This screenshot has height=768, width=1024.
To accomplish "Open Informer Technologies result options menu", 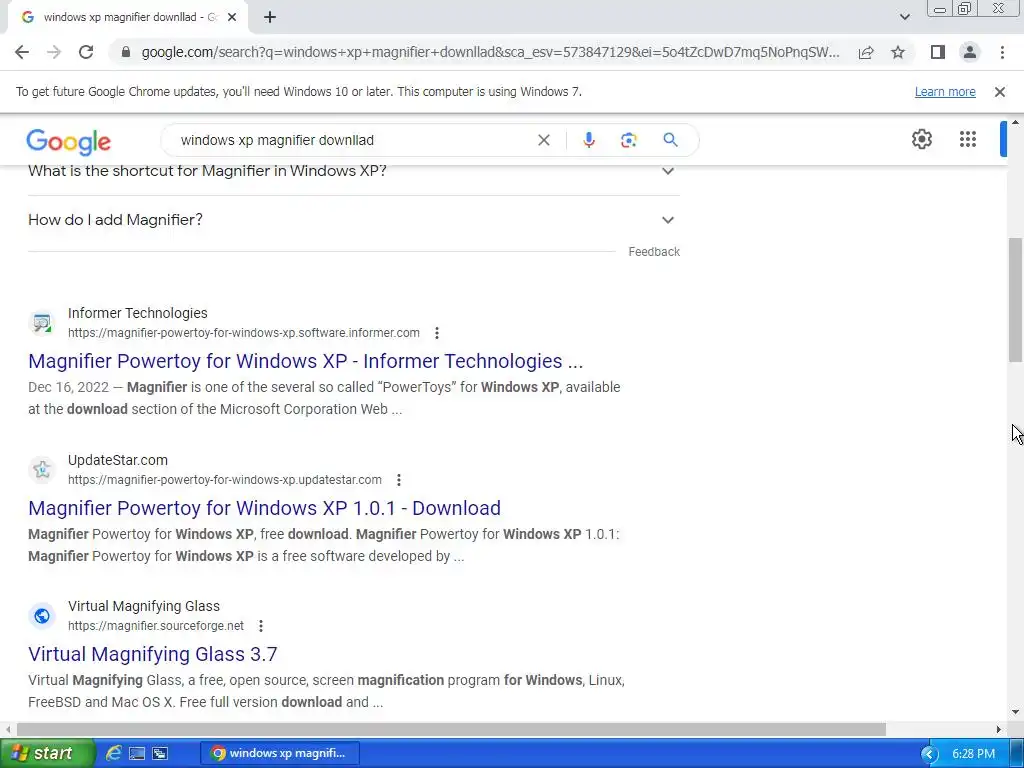I will (437, 333).
